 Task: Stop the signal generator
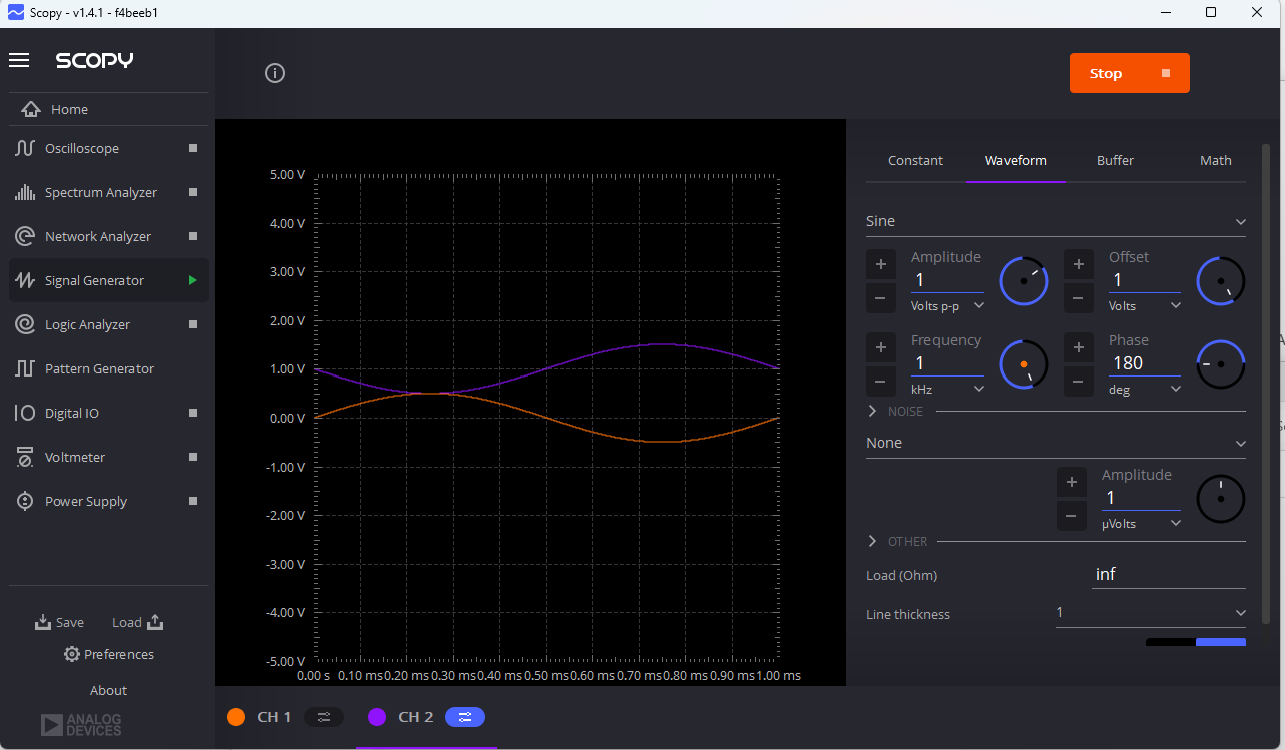click(x=1129, y=72)
